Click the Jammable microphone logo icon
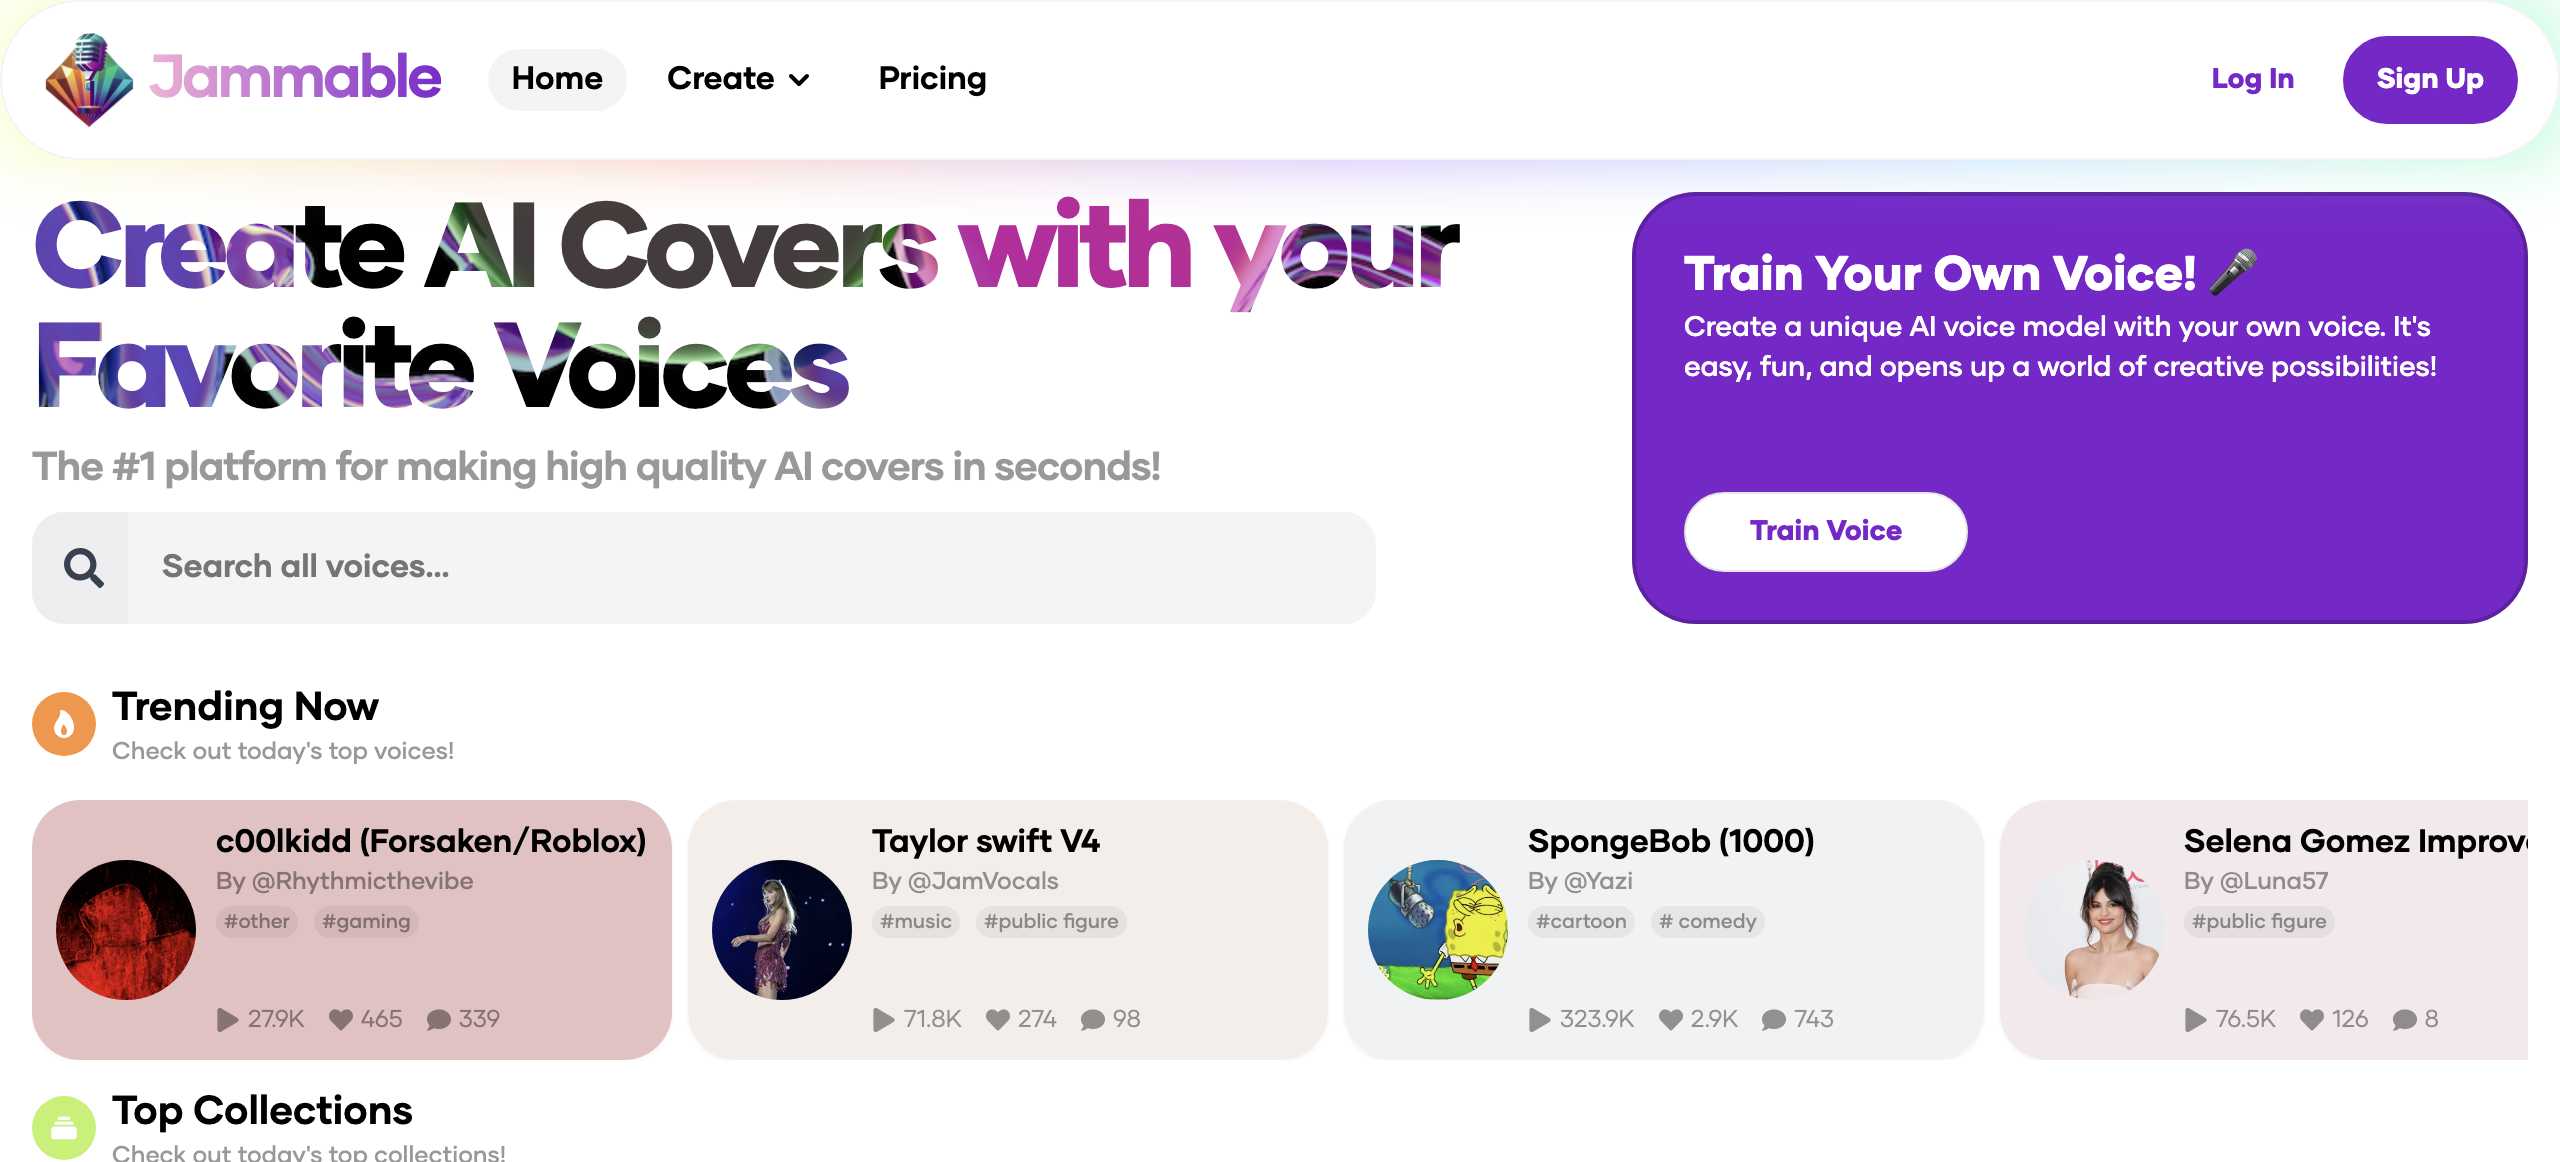 coord(89,79)
